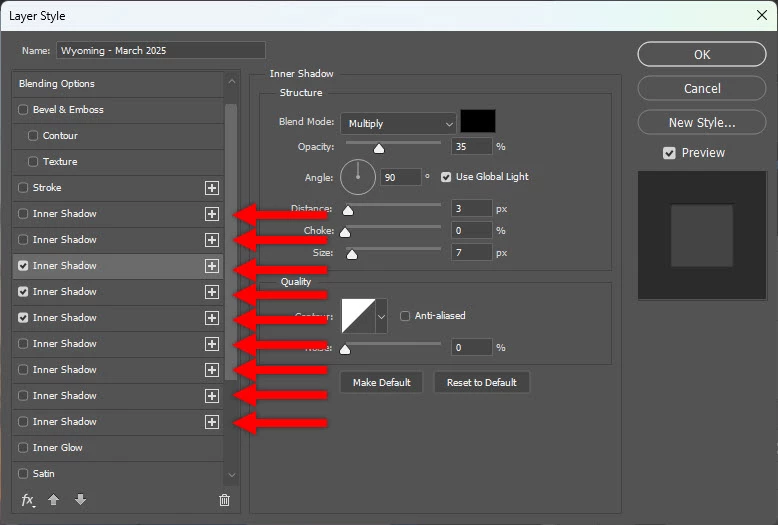The width and height of the screenshot is (778, 525).
Task: Enable the Satin checkbox
Action: point(23,473)
